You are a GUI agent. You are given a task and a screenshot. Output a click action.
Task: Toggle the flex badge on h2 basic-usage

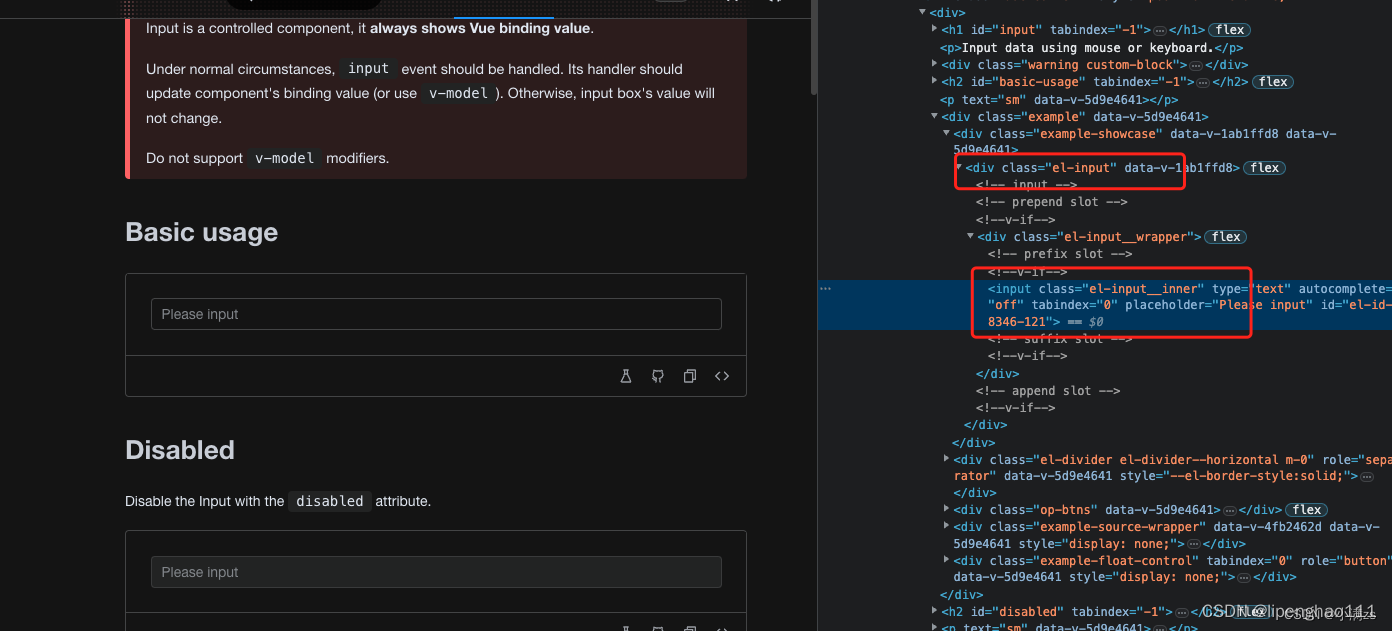(1273, 82)
